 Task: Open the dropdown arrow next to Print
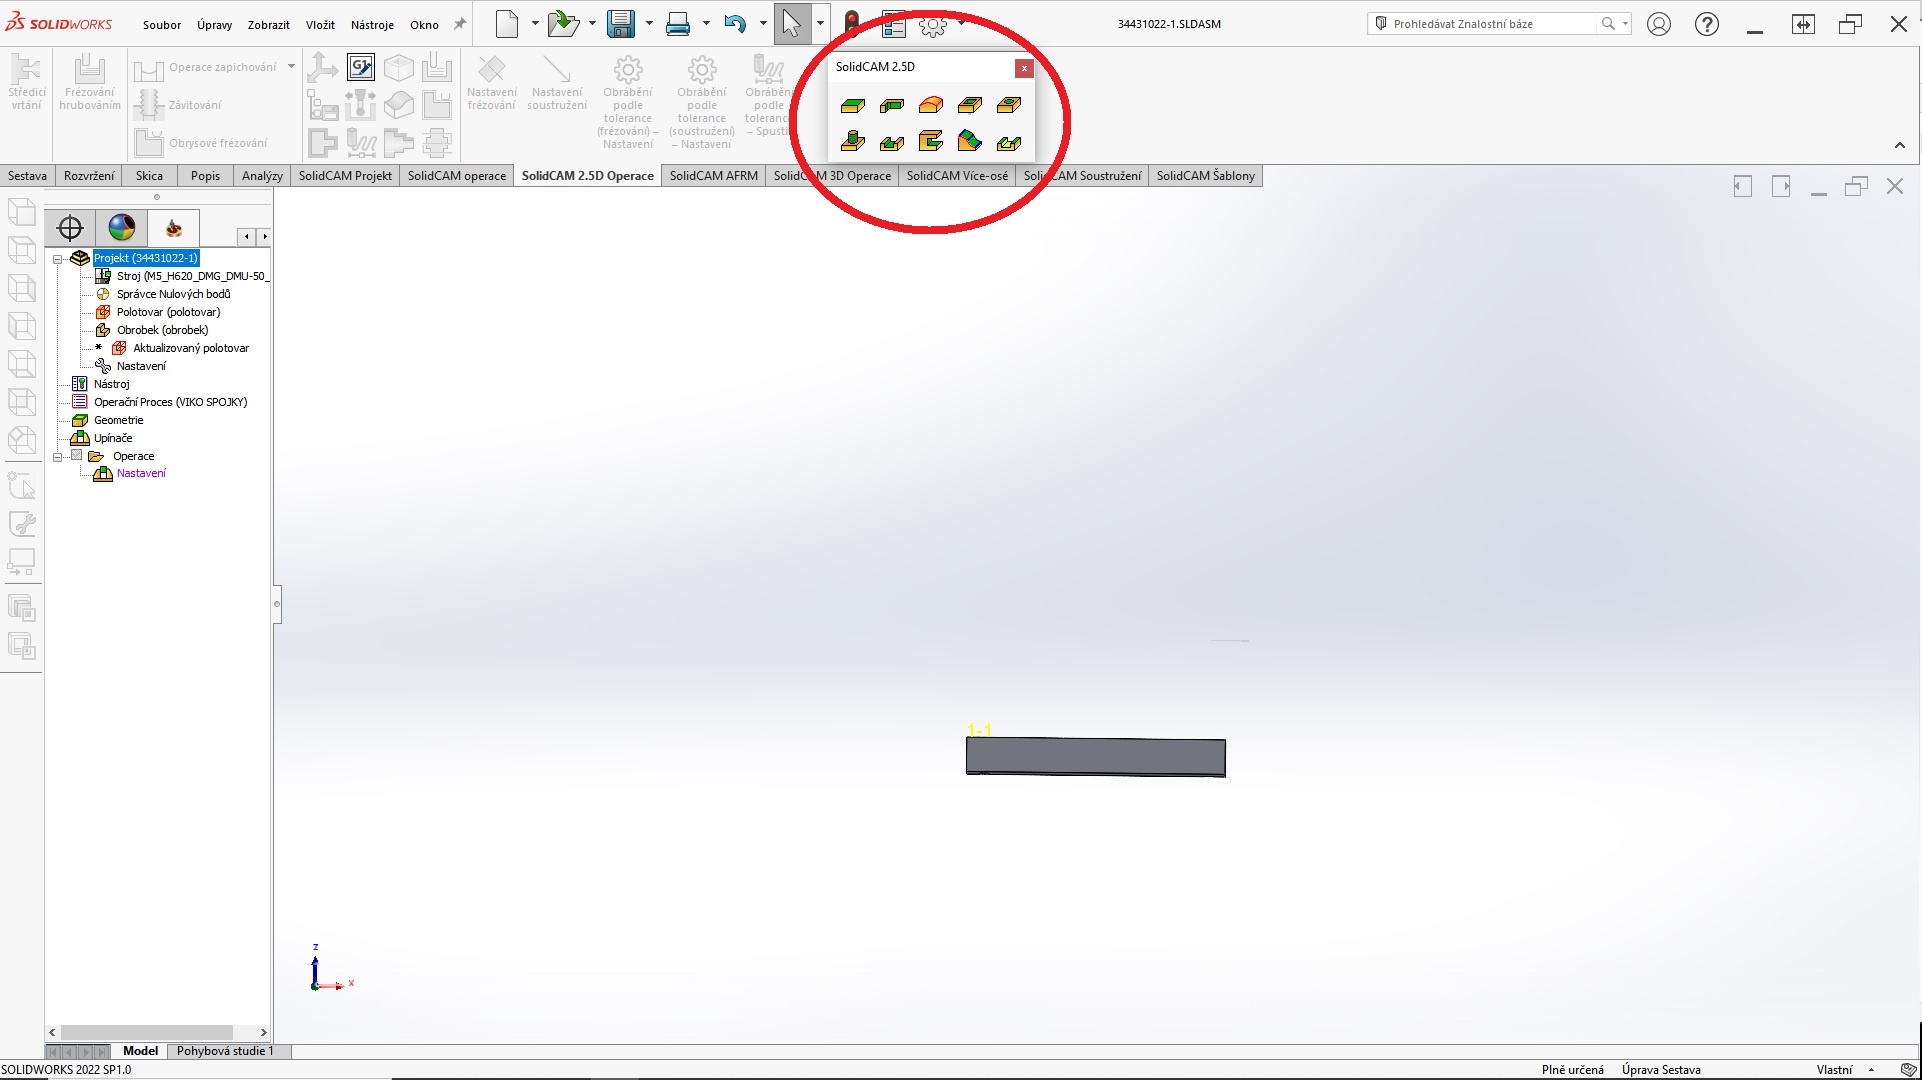[706, 24]
